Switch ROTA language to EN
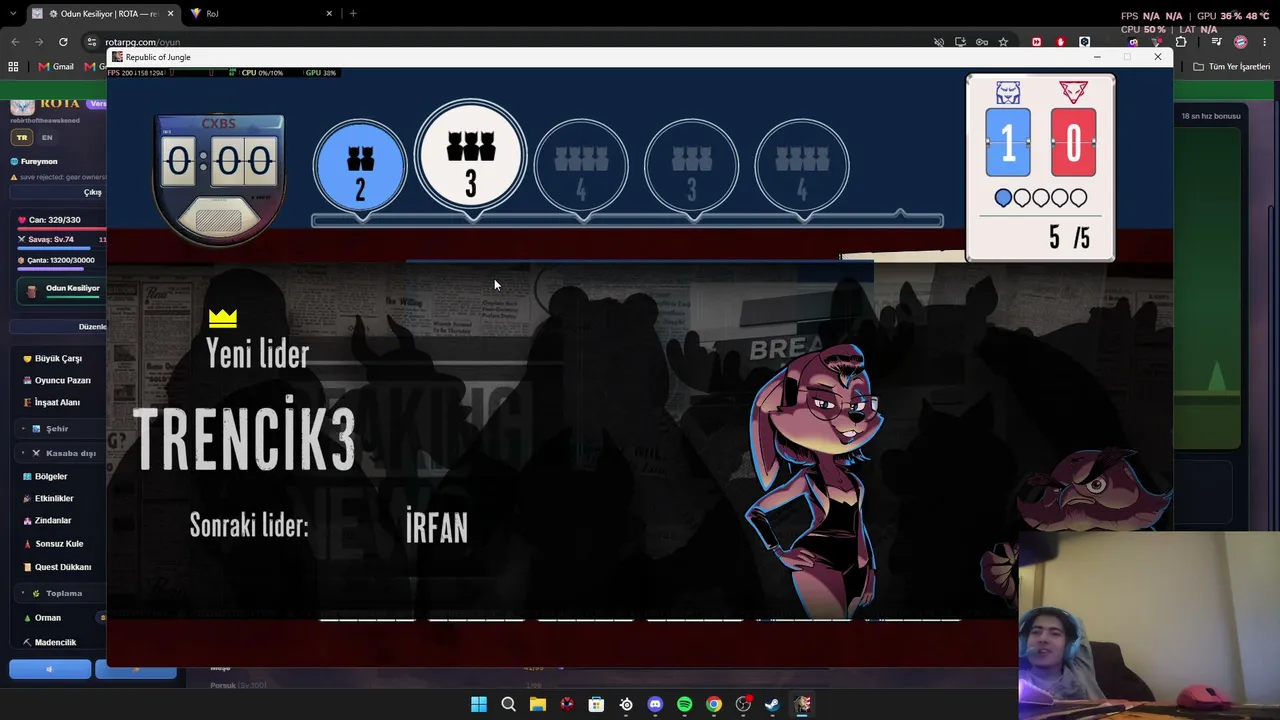The width and height of the screenshot is (1280, 720). [47, 137]
